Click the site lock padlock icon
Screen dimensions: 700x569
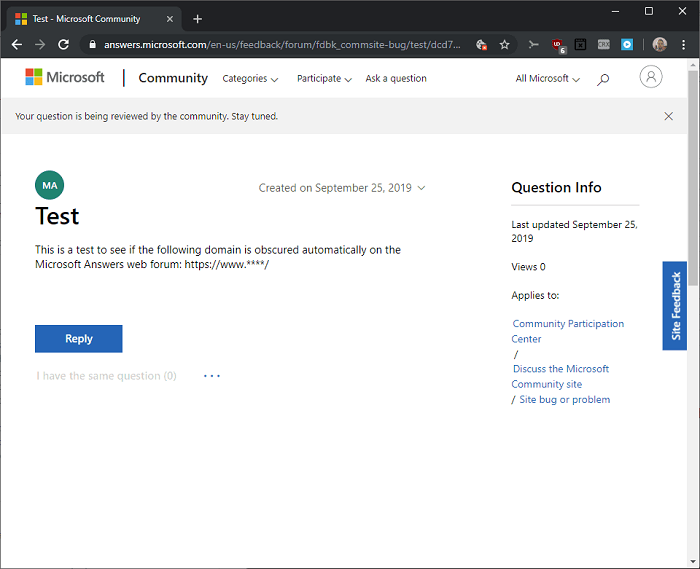(92, 45)
